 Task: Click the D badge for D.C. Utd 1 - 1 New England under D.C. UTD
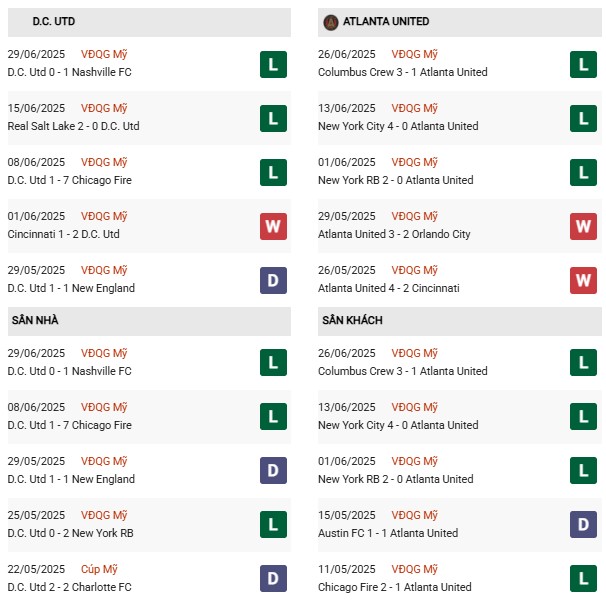[272, 281]
